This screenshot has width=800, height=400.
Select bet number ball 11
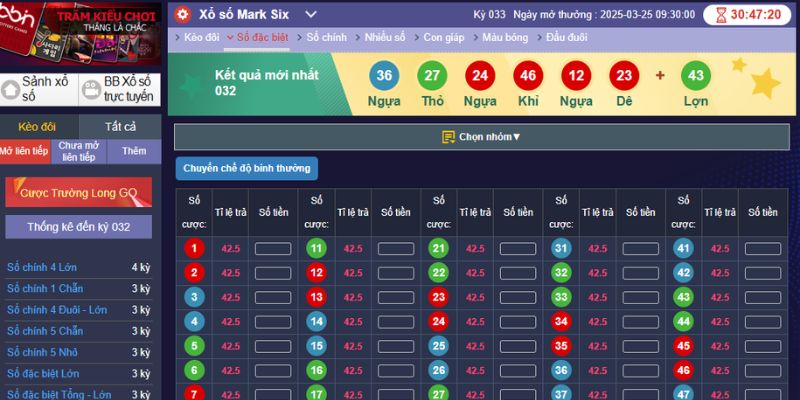(316, 248)
